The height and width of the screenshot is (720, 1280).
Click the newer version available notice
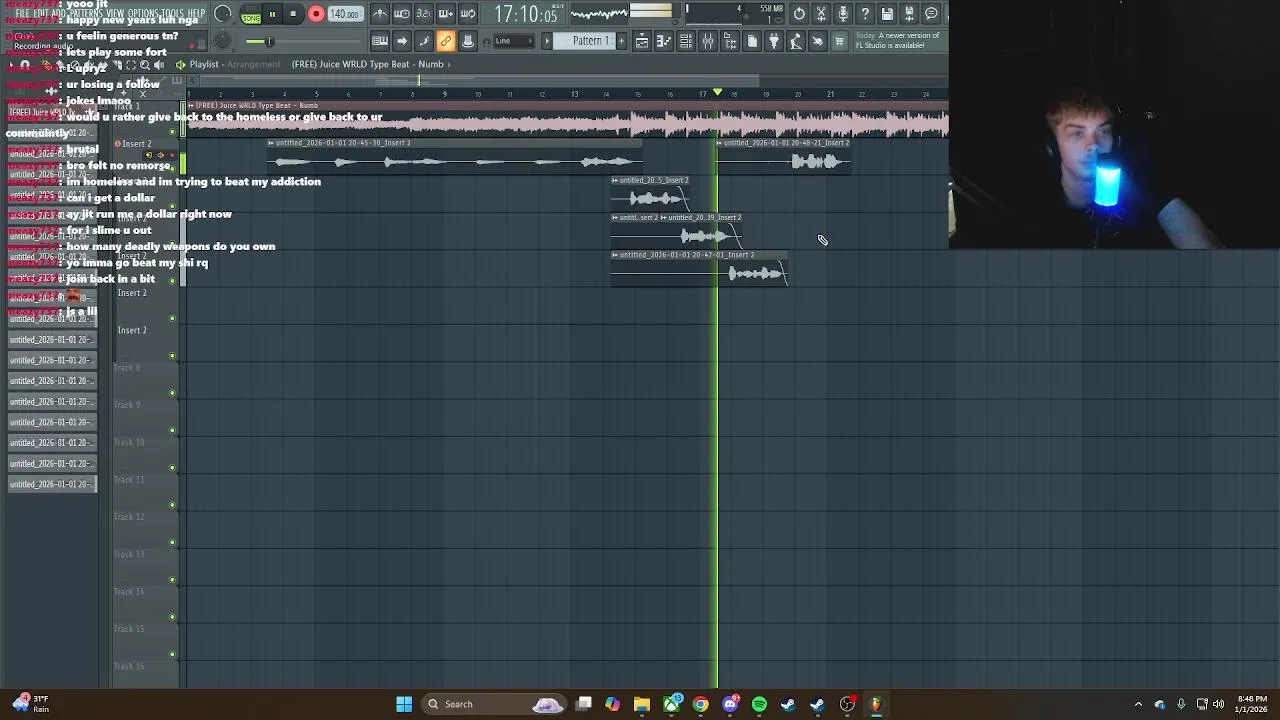[x=897, y=41]
